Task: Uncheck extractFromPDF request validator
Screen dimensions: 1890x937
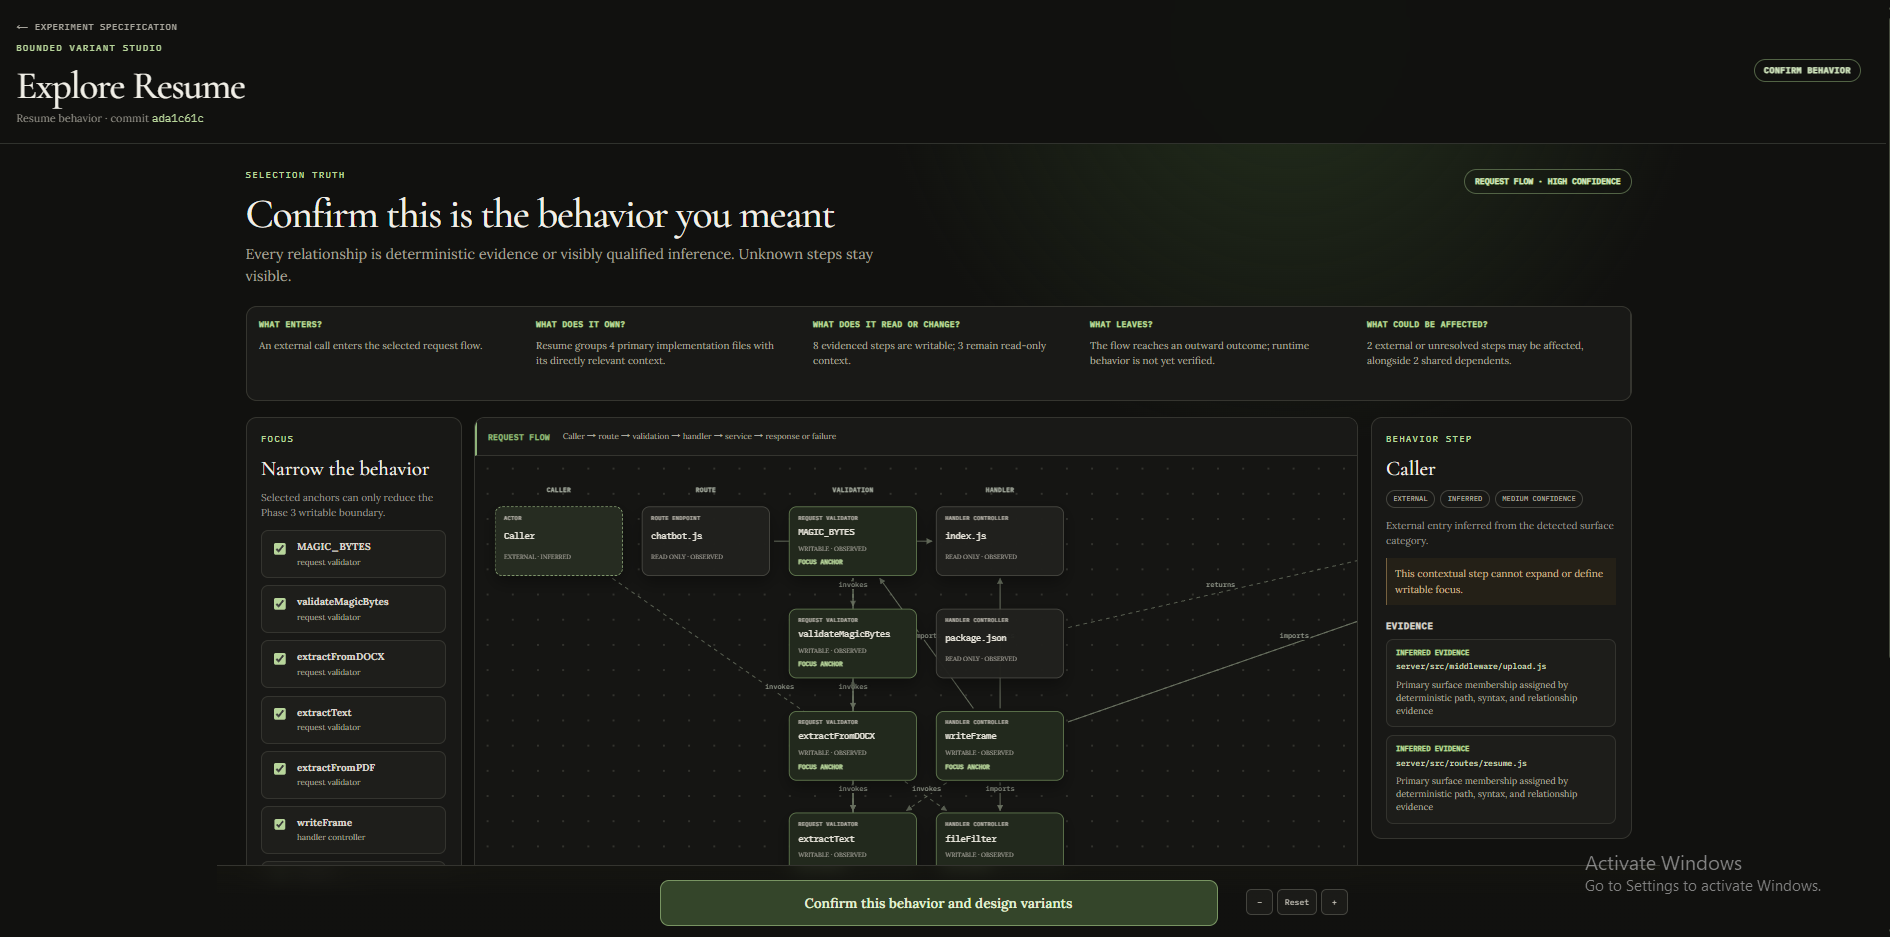Action: 280,769
